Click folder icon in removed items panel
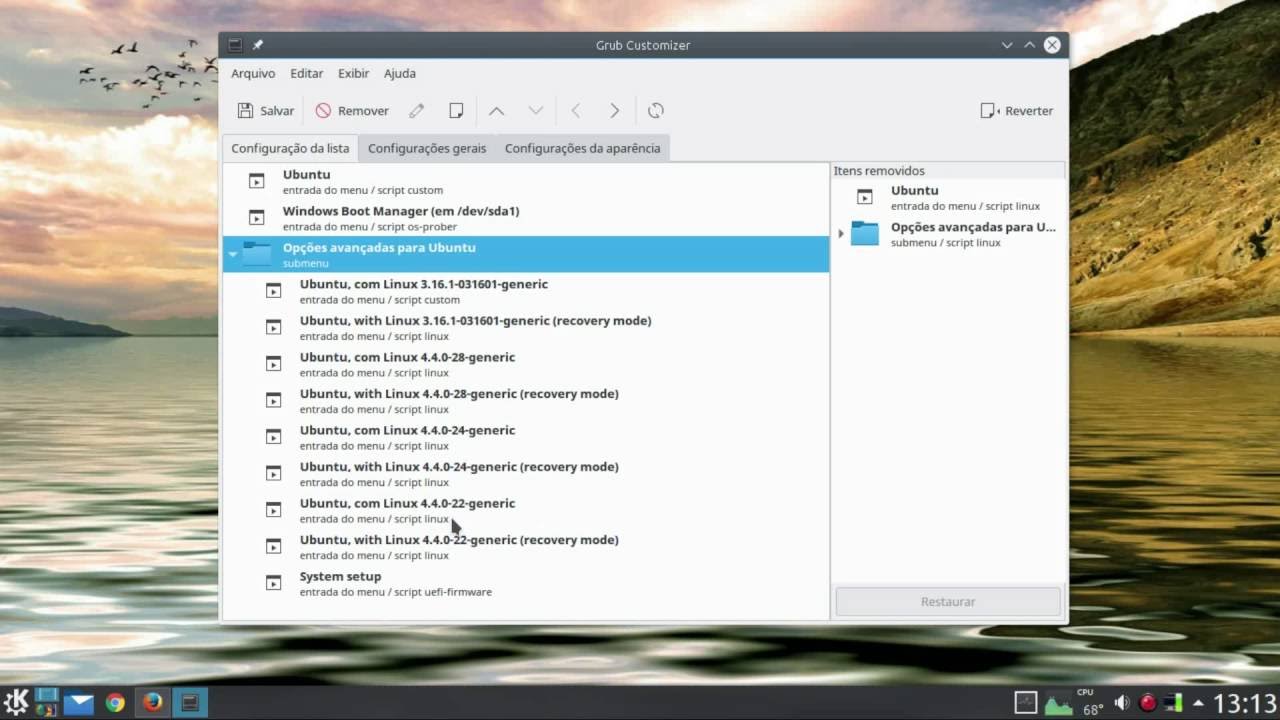The height and width of the screenshot is (720, 1280). (865, 234)
